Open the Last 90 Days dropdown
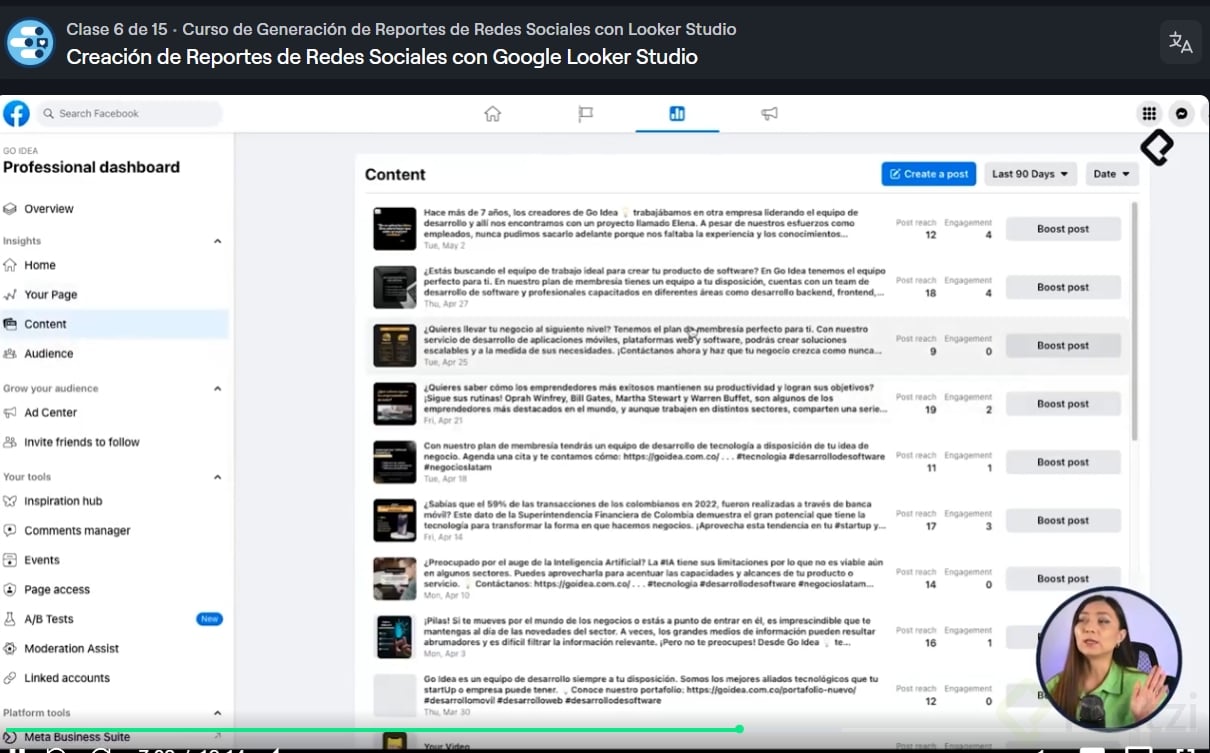 pos(1030,174)
